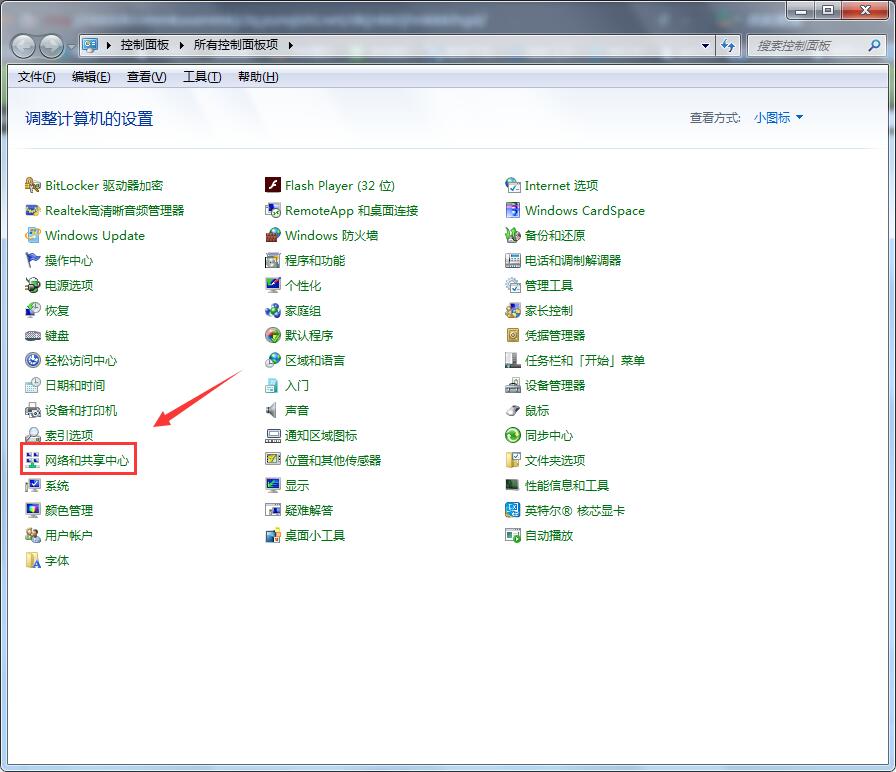Open the 设备管理器 icon
The height and width of the screenshot is (772, 896).
click(513, 385)
